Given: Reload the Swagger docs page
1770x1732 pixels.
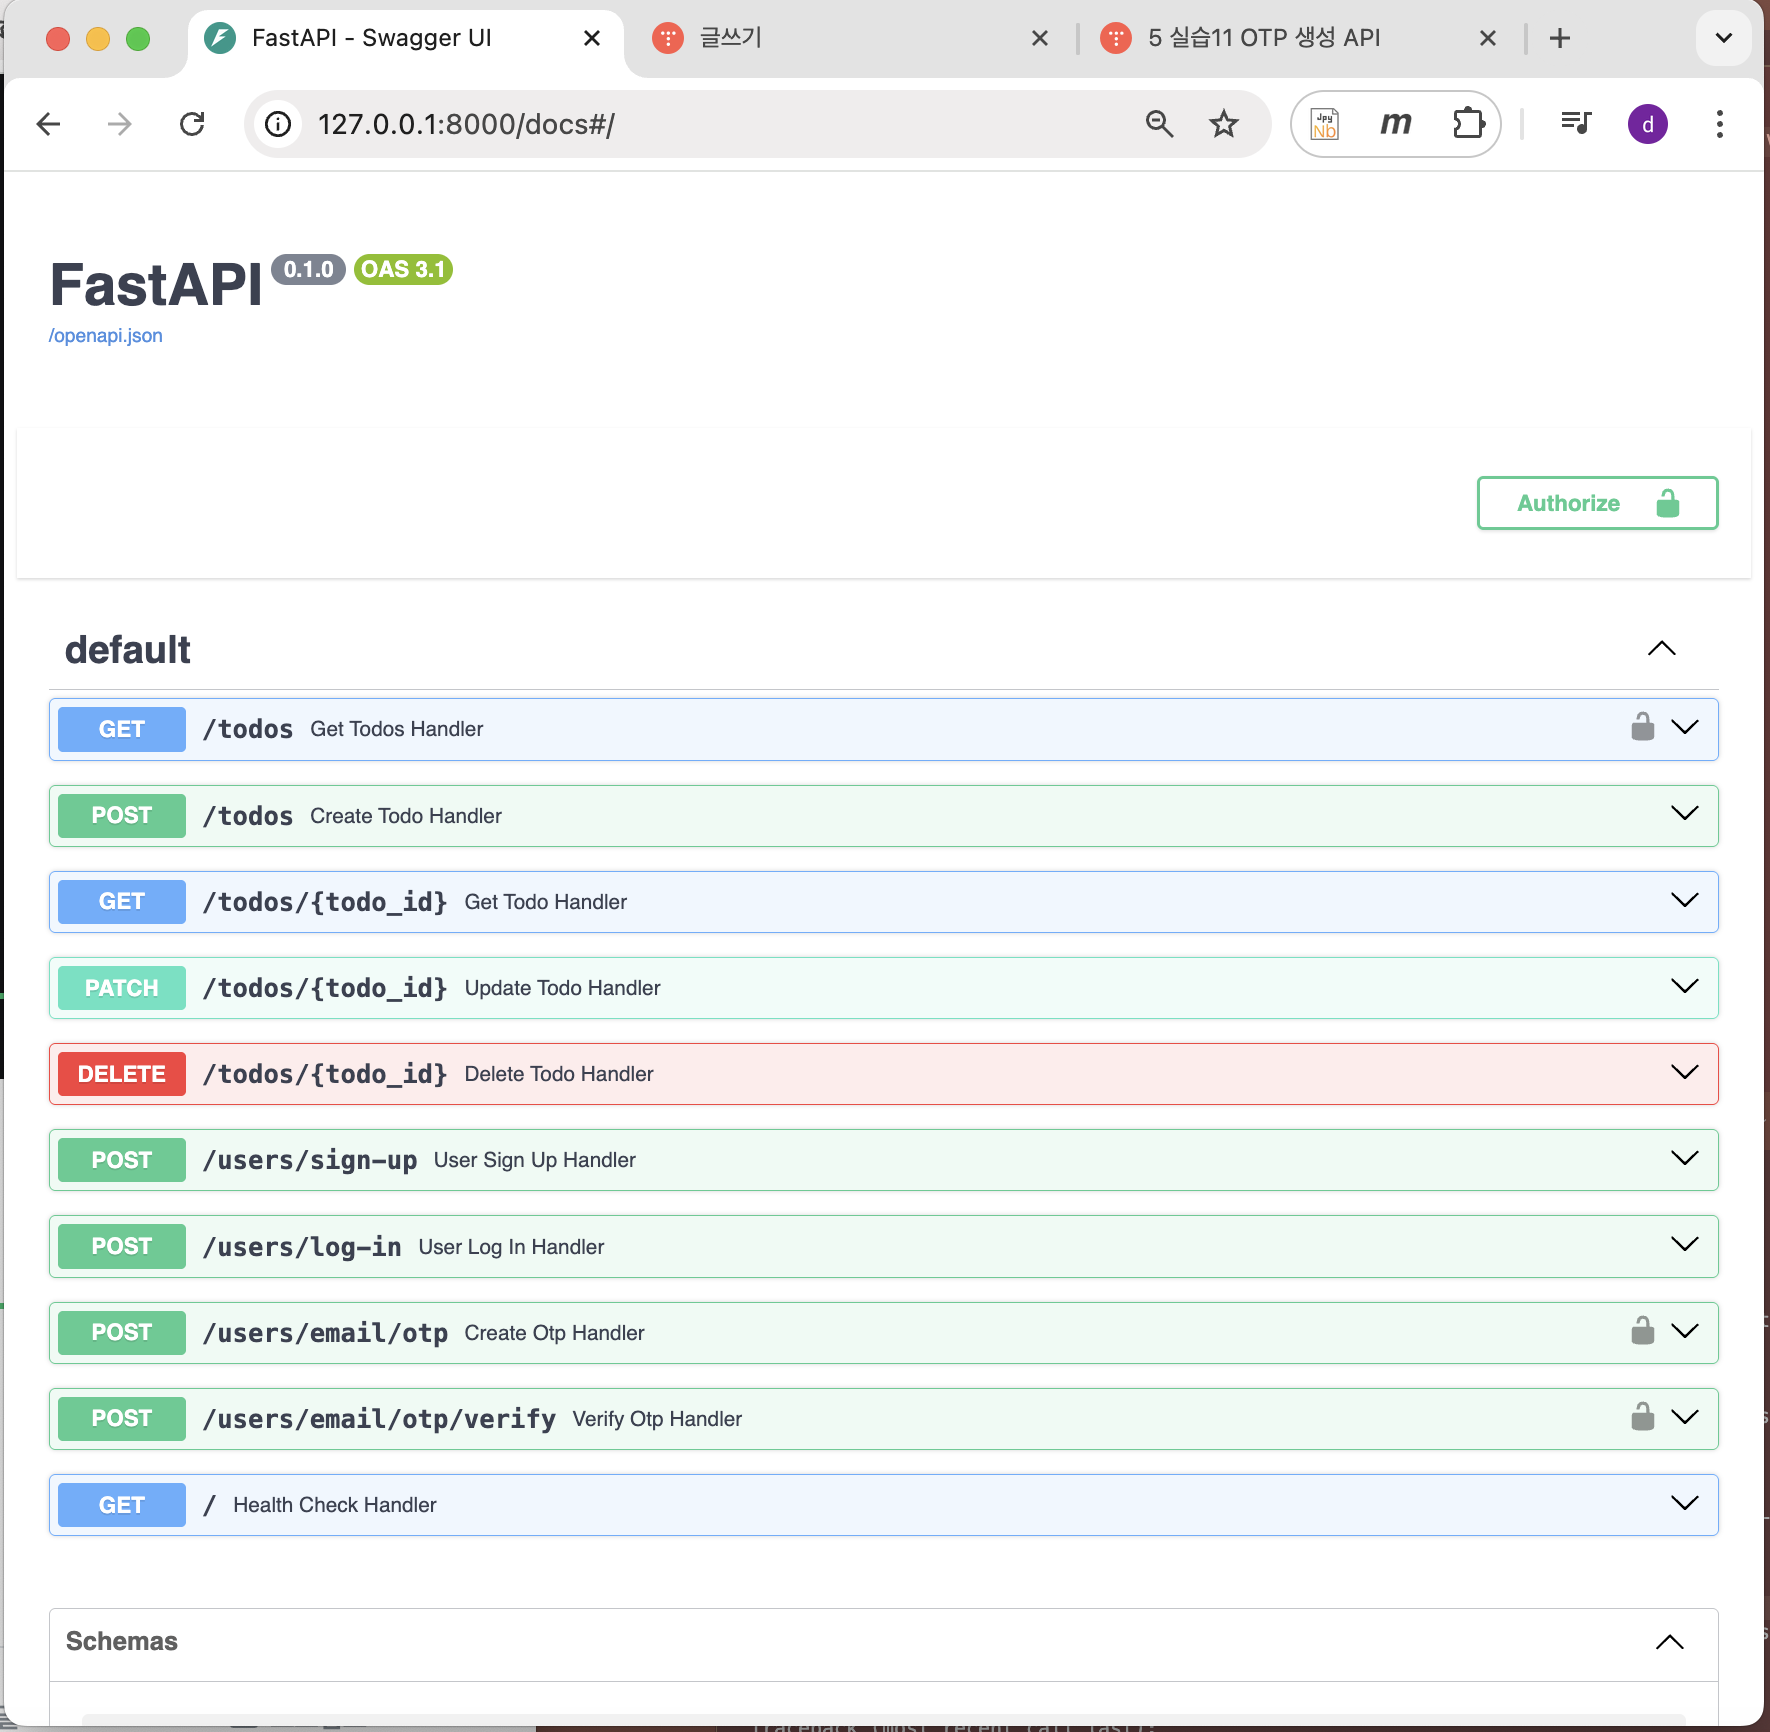Looking at the screenshot, I should 192,124.
